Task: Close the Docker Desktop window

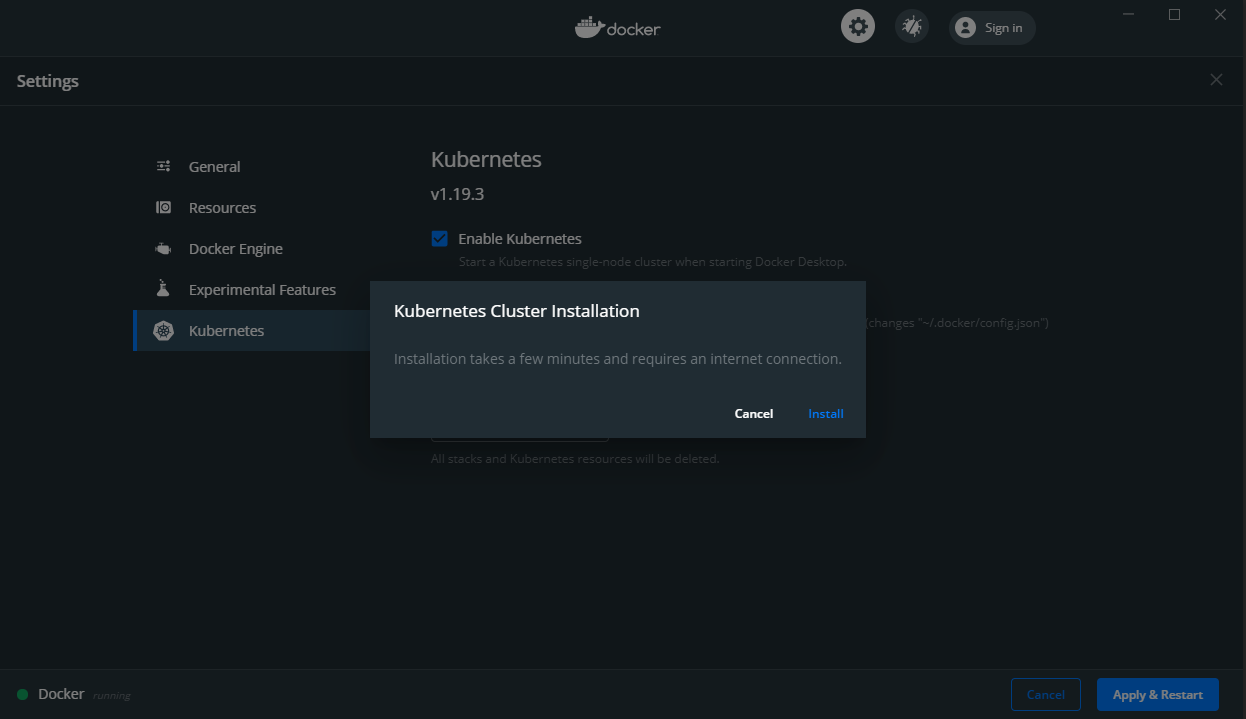Action: click(x=1220, y=14)
